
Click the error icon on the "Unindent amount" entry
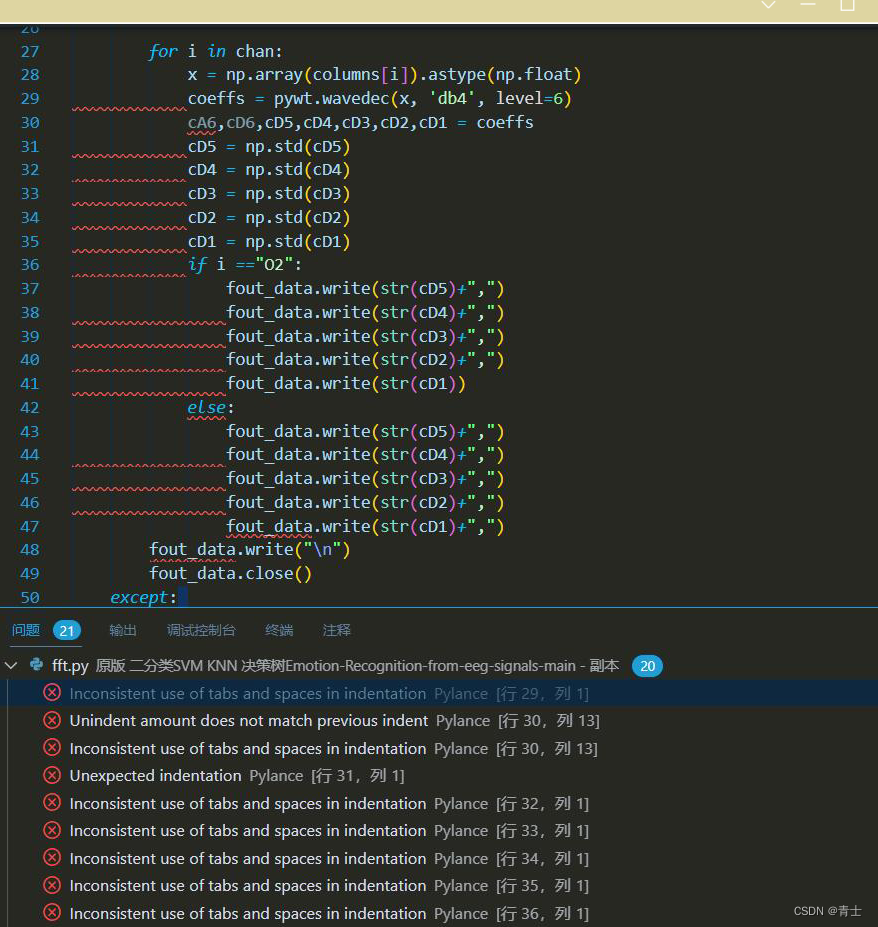tap(52, 720)
